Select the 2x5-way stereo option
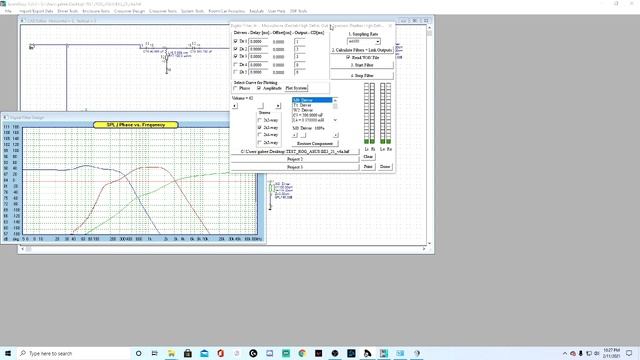 click(x=260, y=142)
